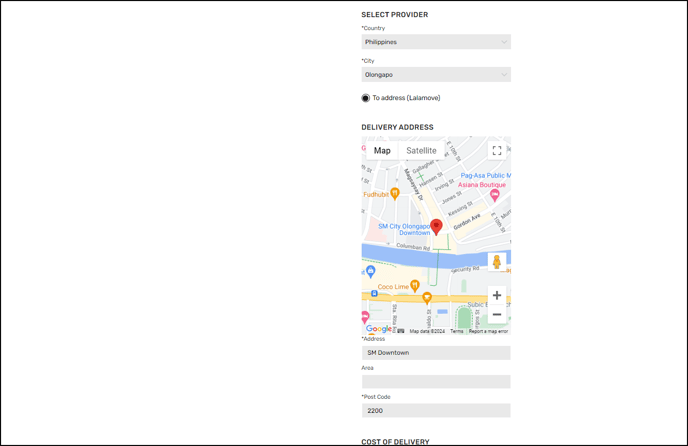Image resolution: width=688 pixels, height=446 pixels.
Task: Click the orange cafe marker below Coco Lime
Action: (426, 299)
